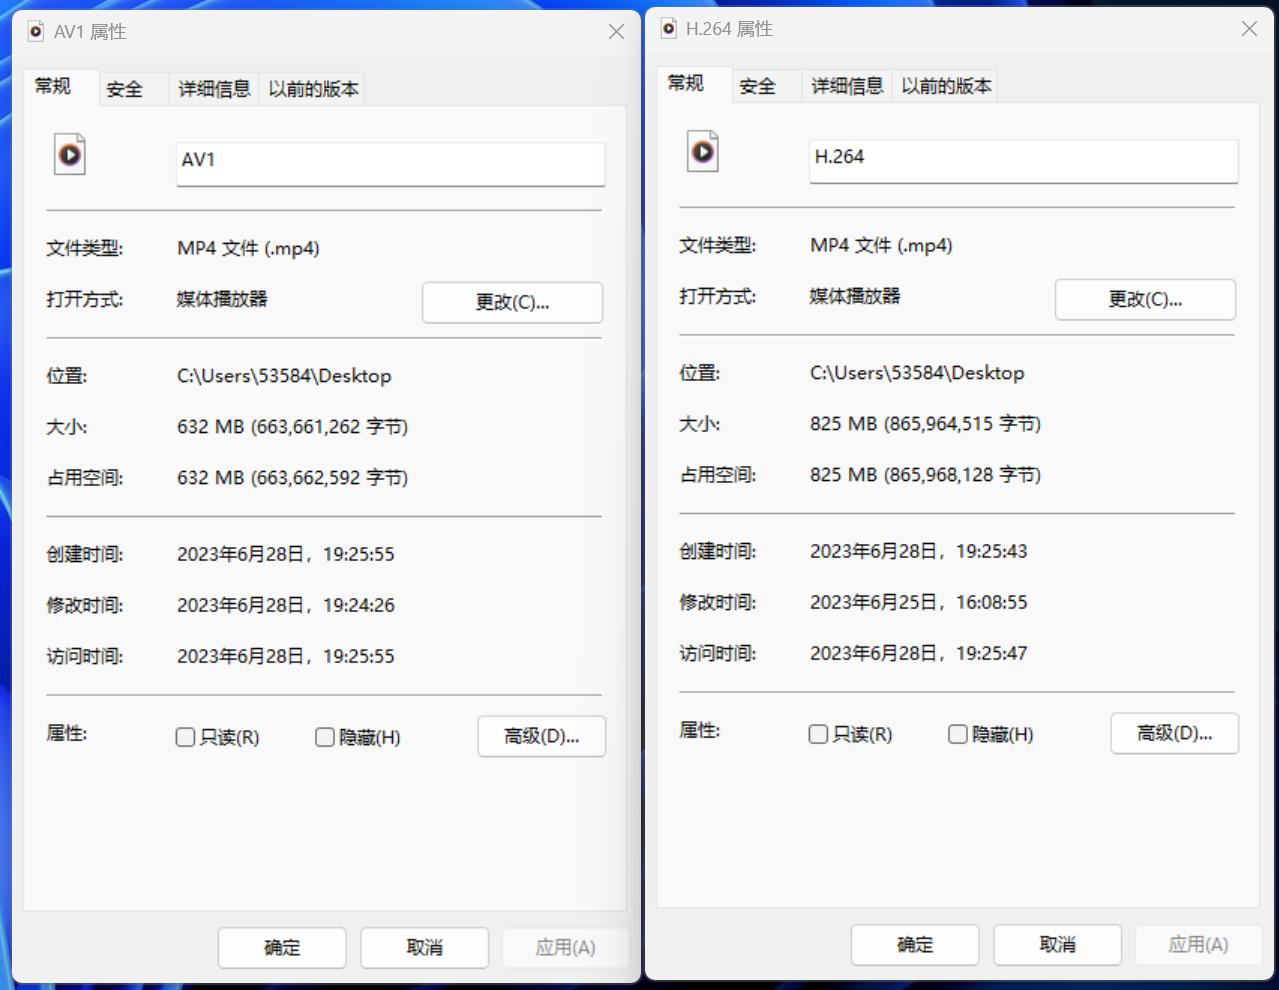This screenshot has height=990, width=1279.
Task: Click the title bar icon of H.264 属性 window
Action: pos(667,29)
